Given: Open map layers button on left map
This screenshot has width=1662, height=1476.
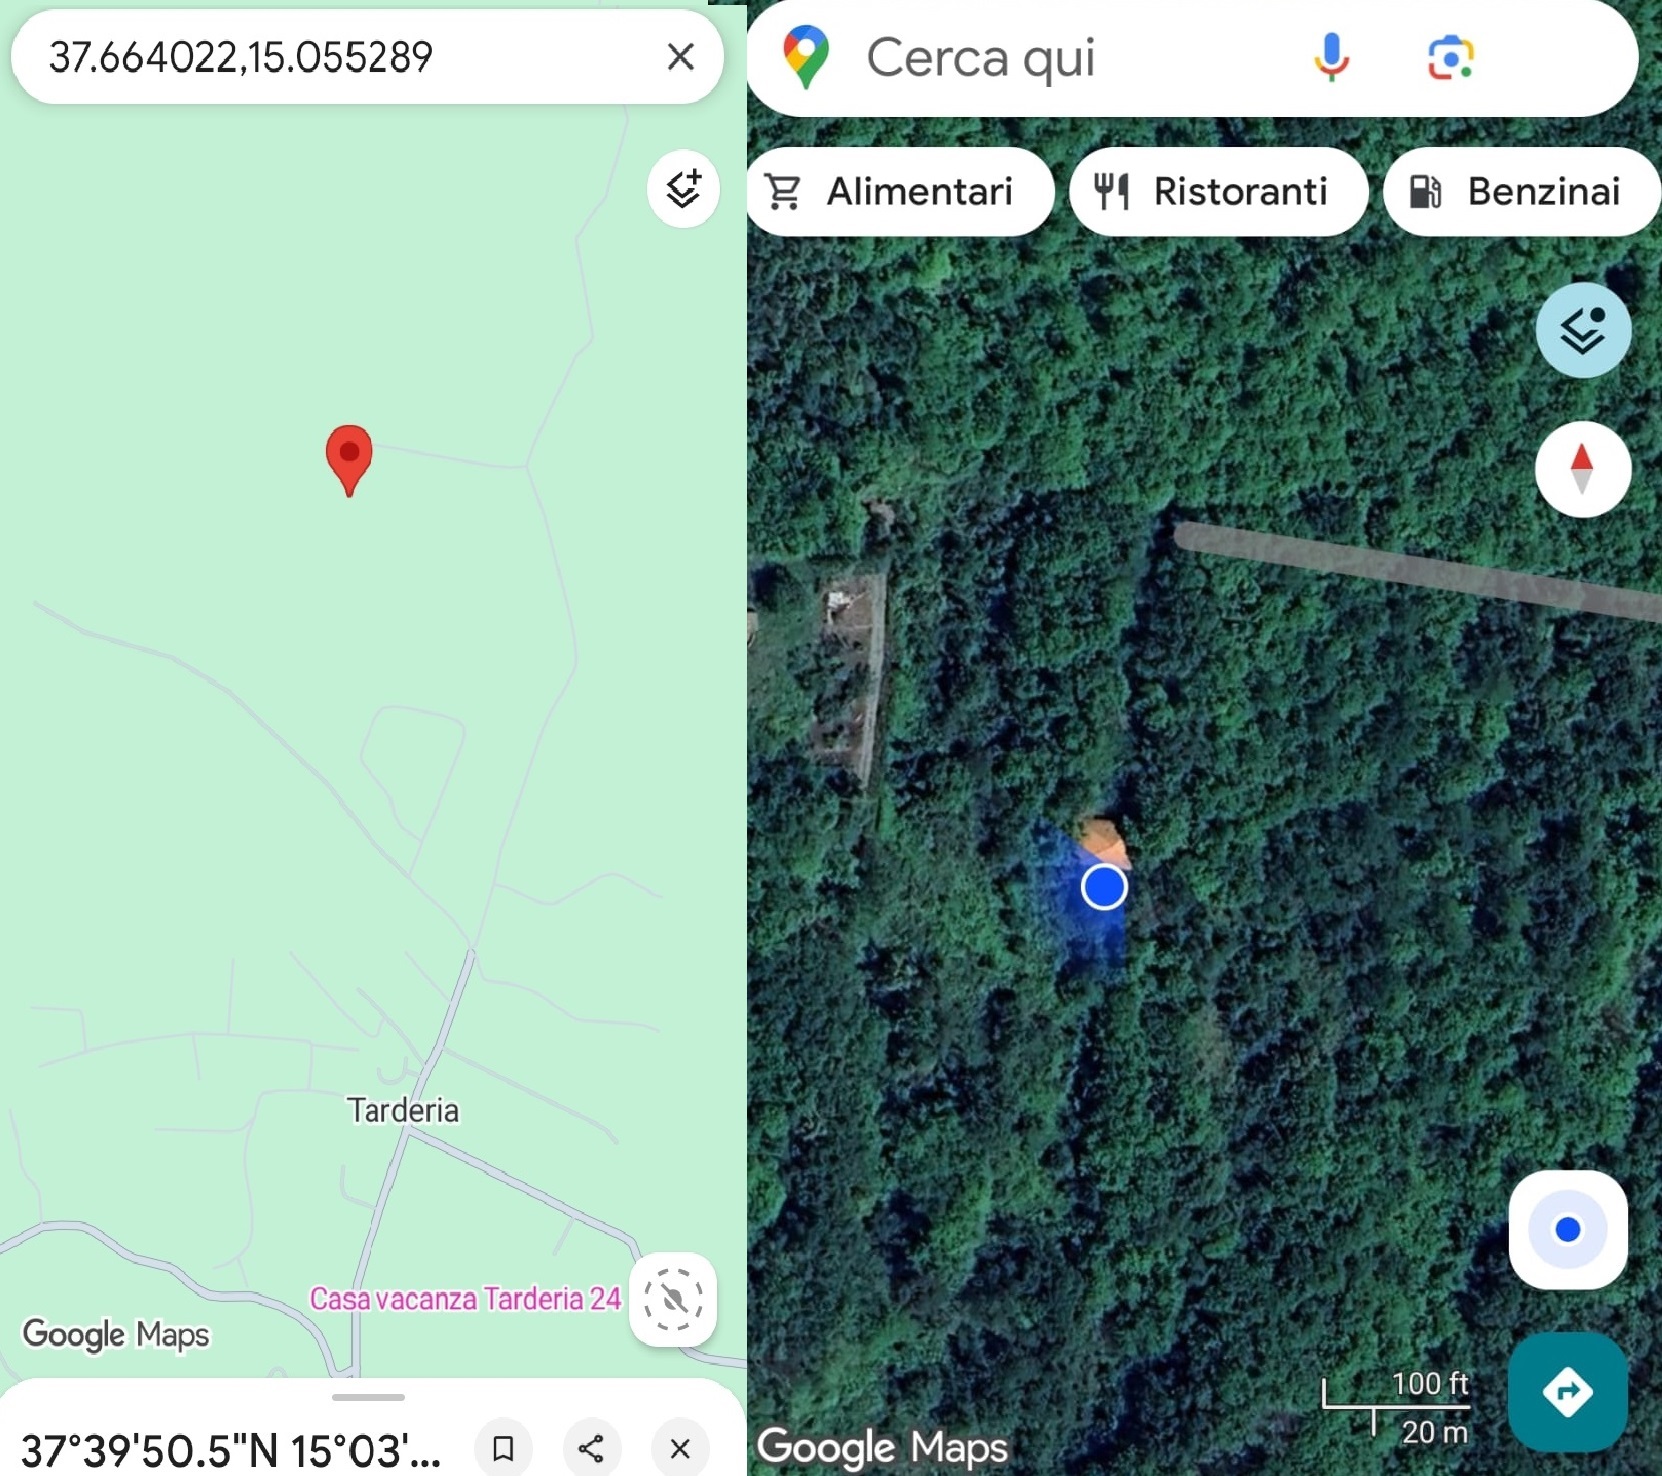Looking at the screenshot, I should pyautogui.click(x=683, y=189).
